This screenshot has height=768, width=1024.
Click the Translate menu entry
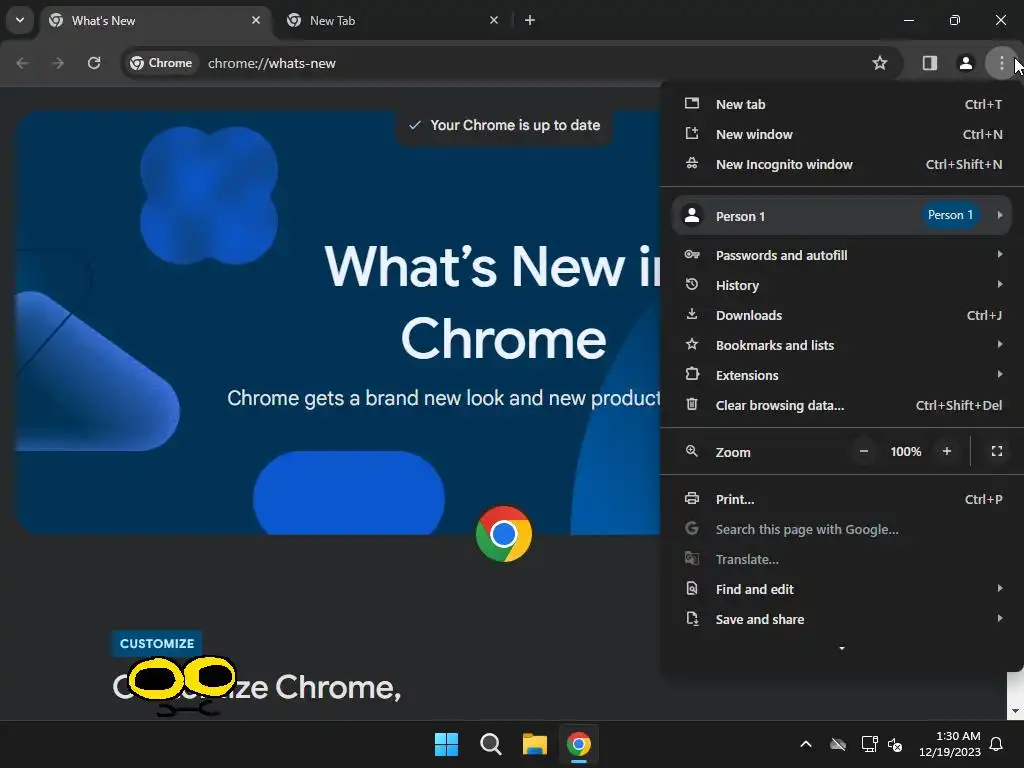coord(842,560)
